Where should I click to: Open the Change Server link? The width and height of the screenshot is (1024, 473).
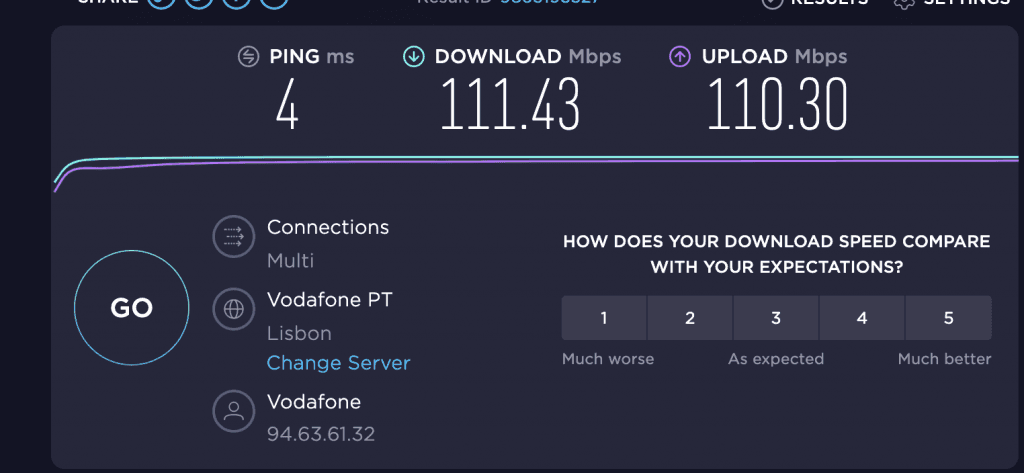(x=338, y=363)
